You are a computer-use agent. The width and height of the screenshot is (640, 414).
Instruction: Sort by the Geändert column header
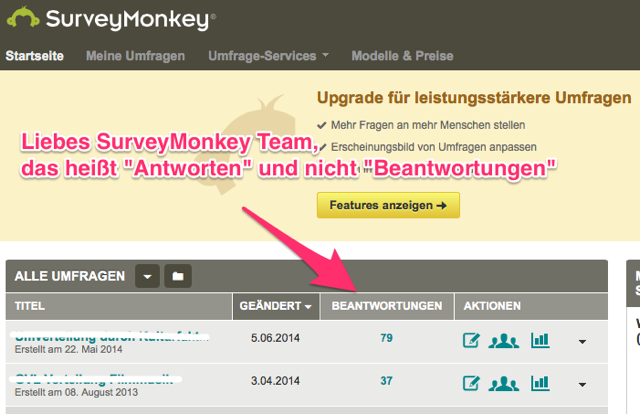276,306
